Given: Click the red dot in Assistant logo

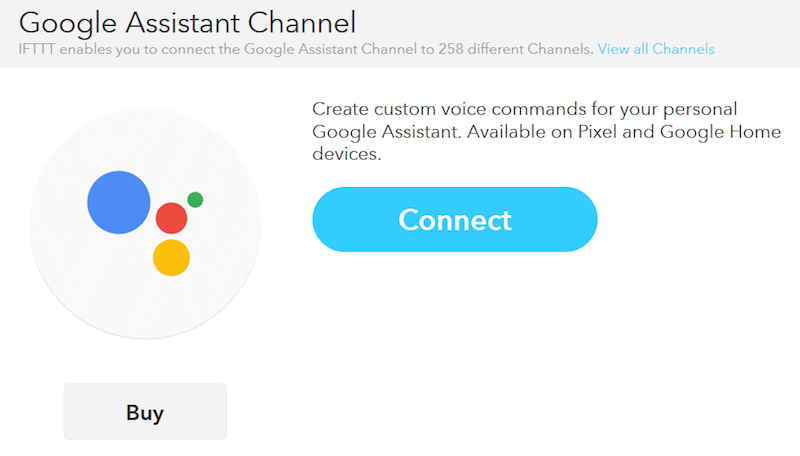Looking at the screenshot, I should tap(172, 217).
